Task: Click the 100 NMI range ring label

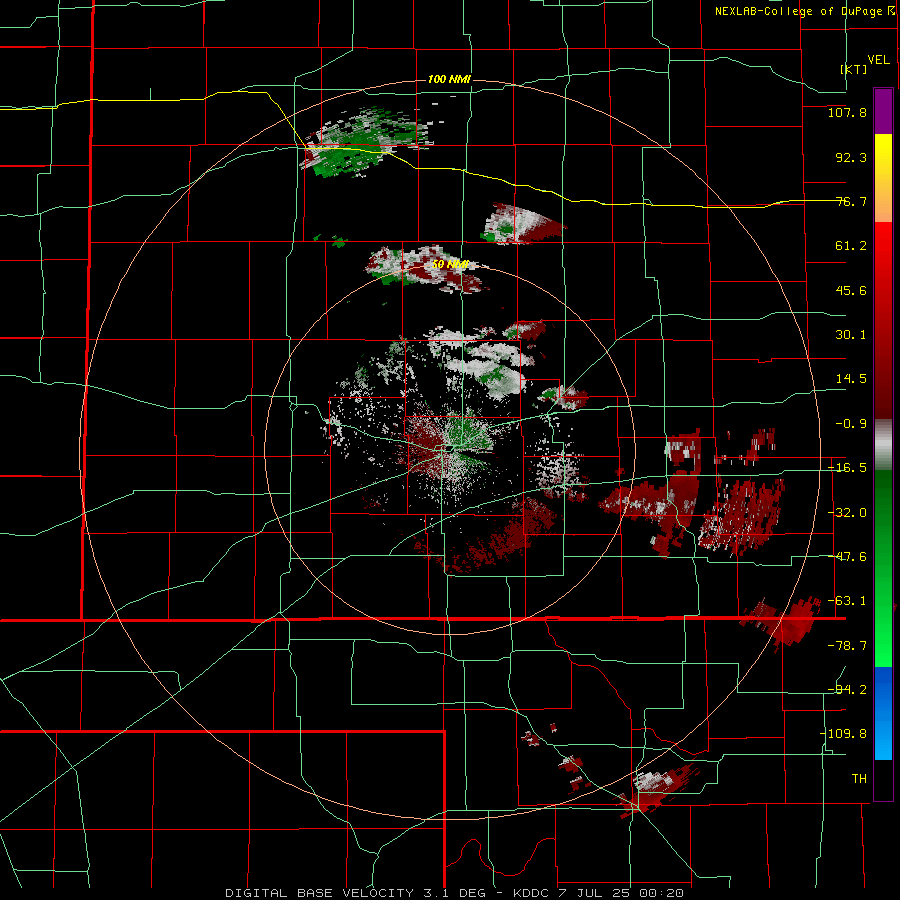Action: coord(449,79)
